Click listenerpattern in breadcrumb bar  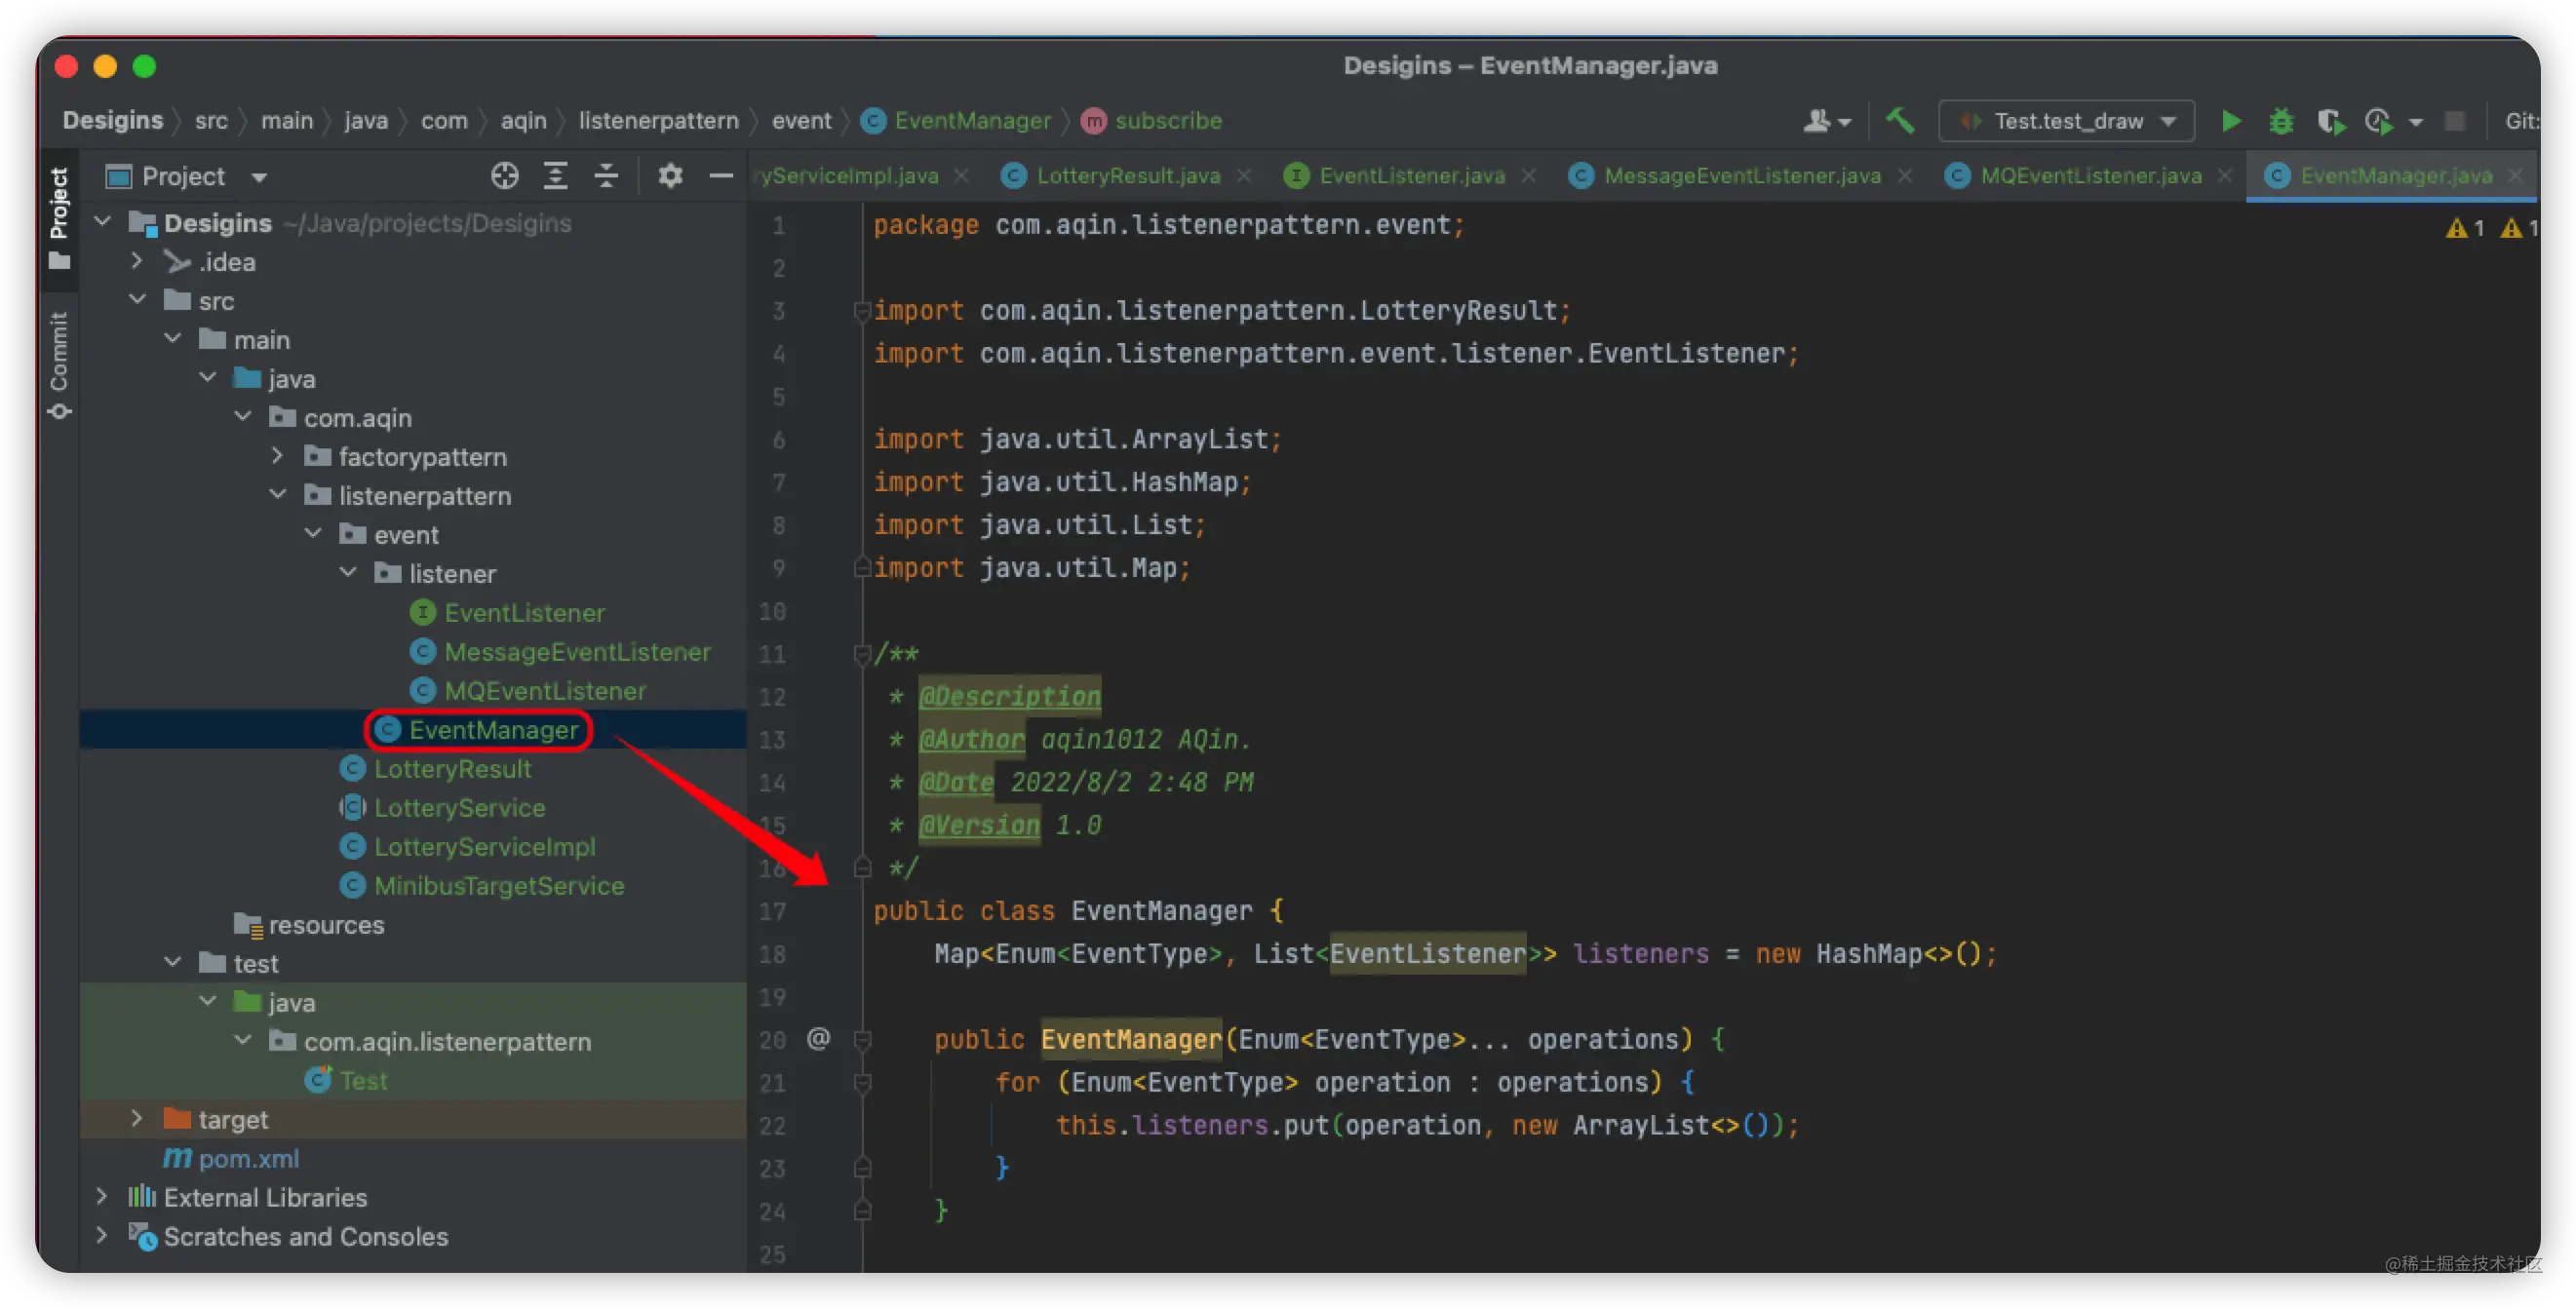[658, 121]
